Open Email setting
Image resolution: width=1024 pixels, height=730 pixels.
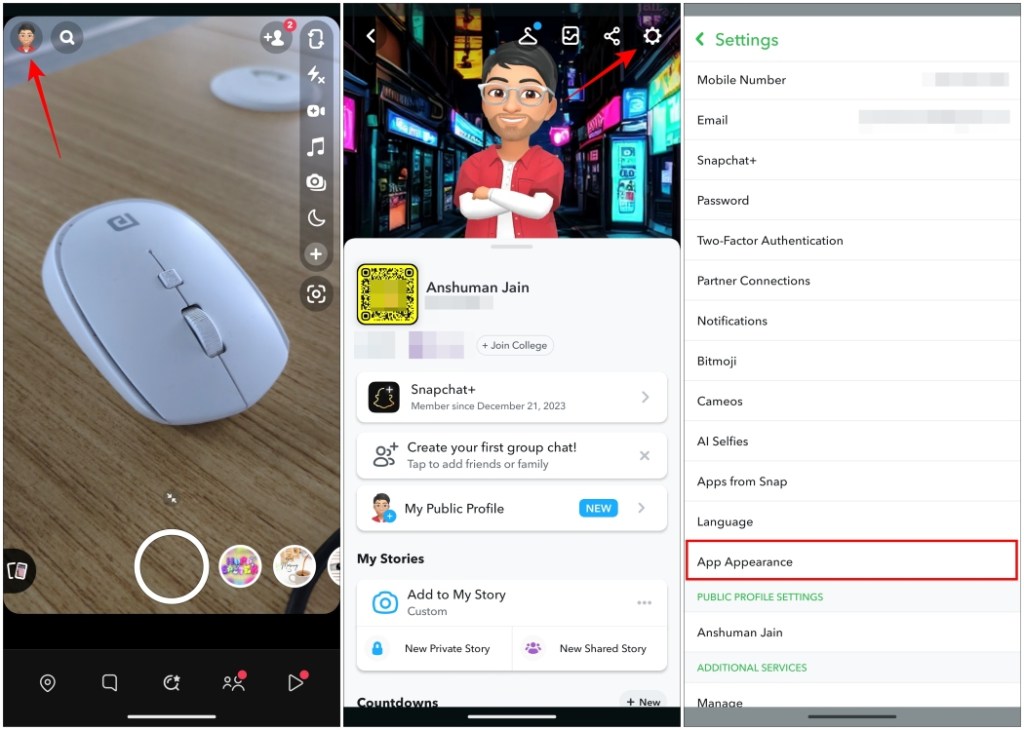(x=852, y=120)
